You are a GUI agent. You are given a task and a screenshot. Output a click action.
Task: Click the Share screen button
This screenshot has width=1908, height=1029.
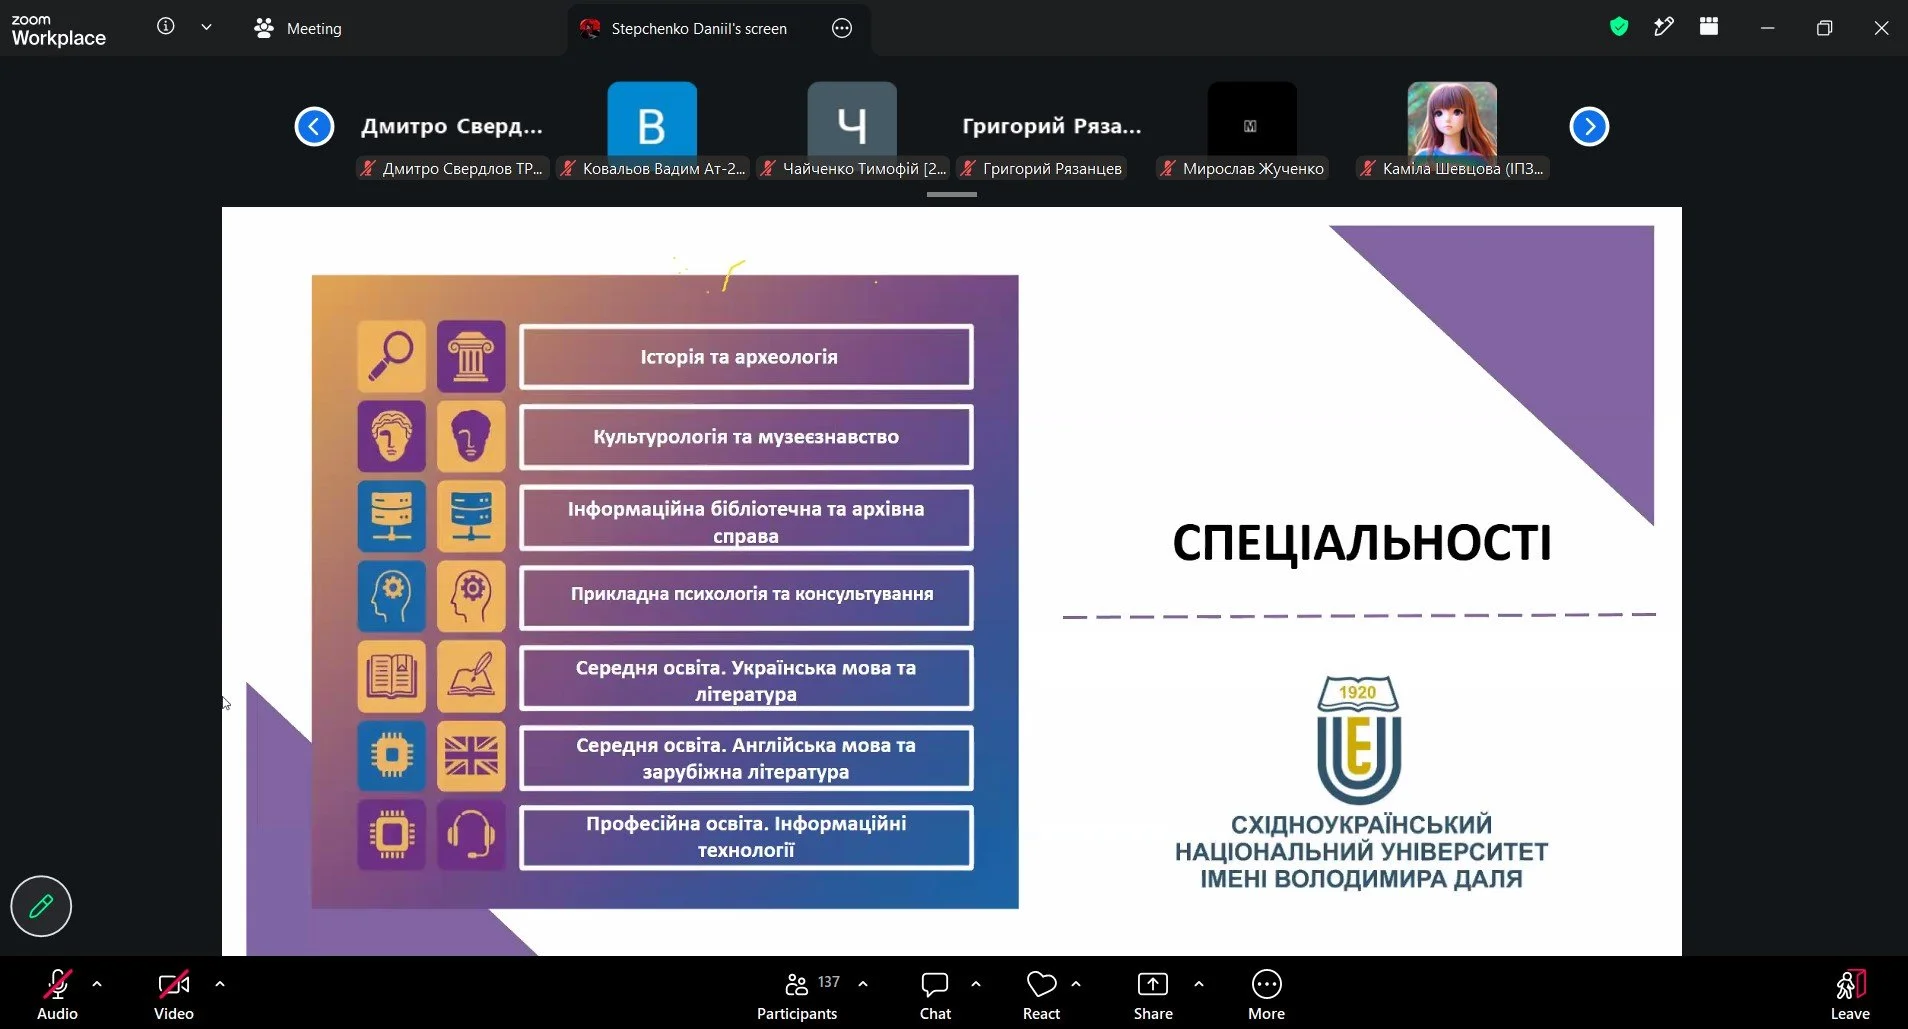[x=1153, y=995]
